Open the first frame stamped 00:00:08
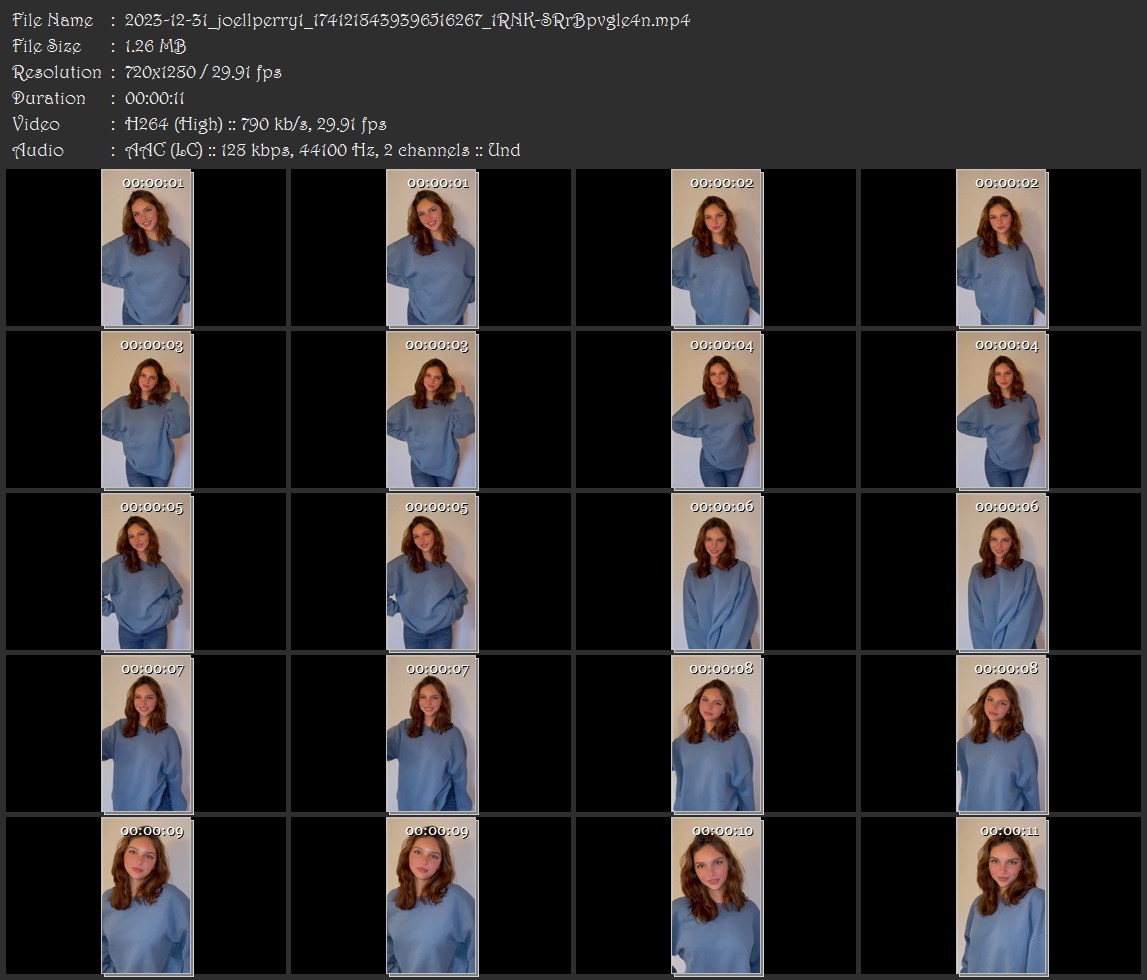Viewport: 1147px width, 980px height. click(717, 734)
